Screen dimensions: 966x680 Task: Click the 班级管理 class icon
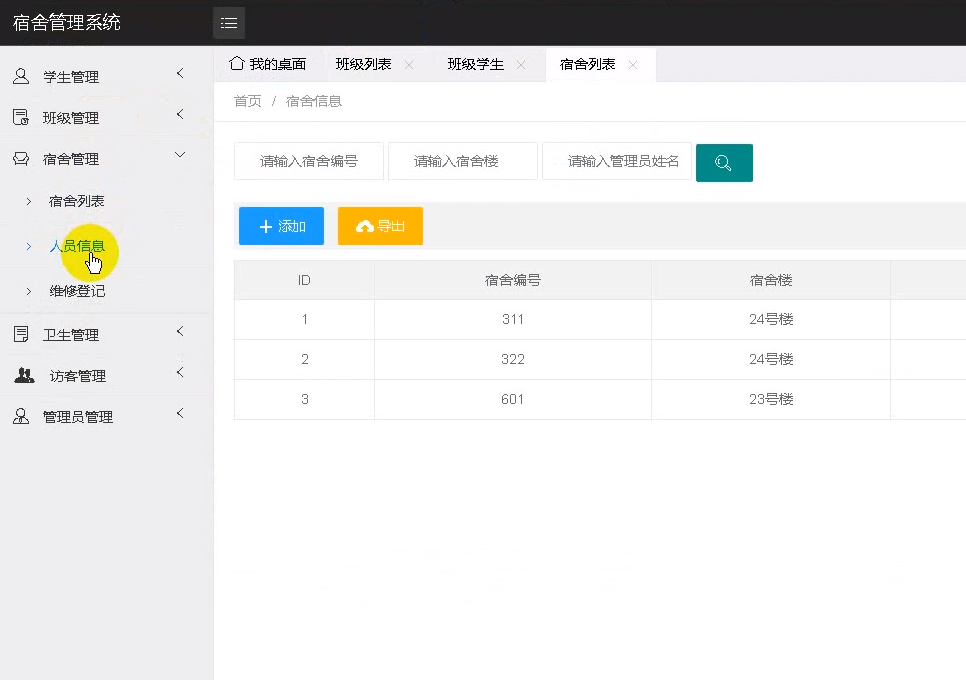[x=21, y=117]
